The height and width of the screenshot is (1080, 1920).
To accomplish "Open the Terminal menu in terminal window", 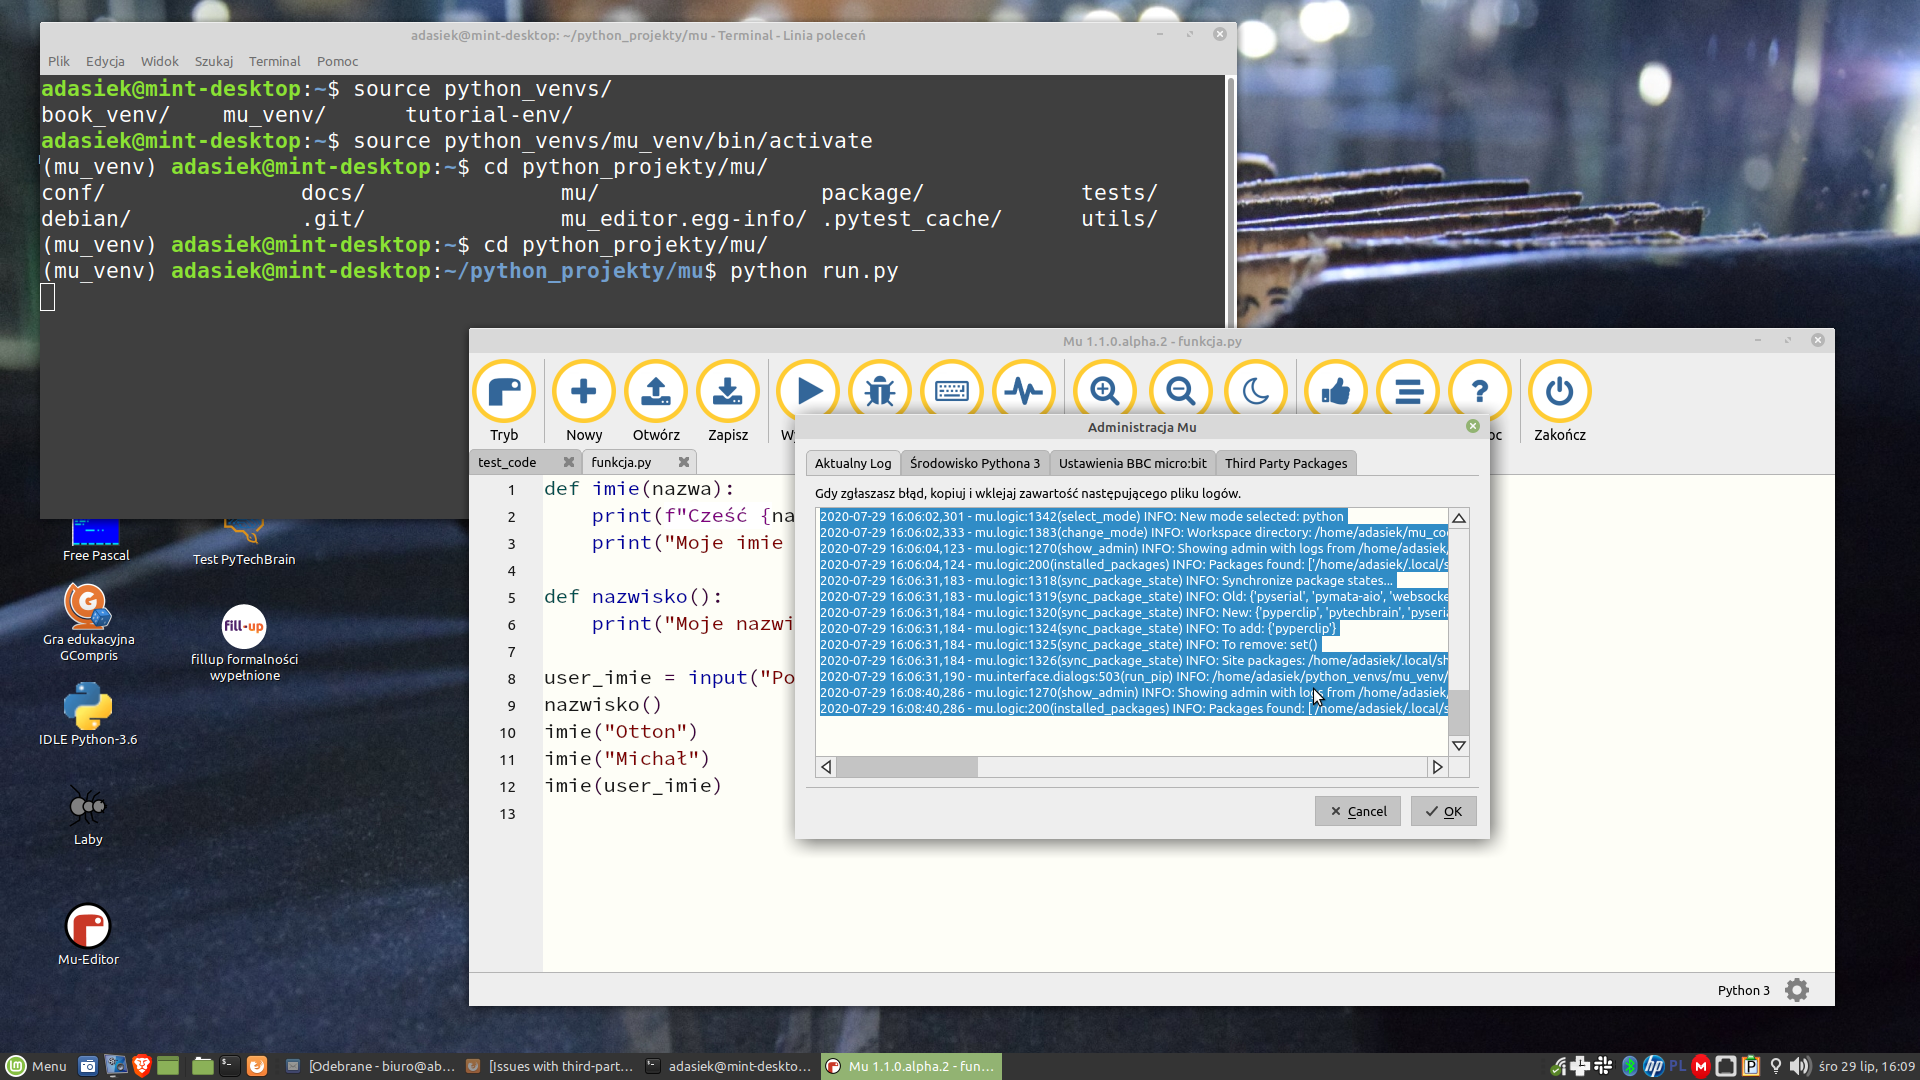I will (274, 61).
